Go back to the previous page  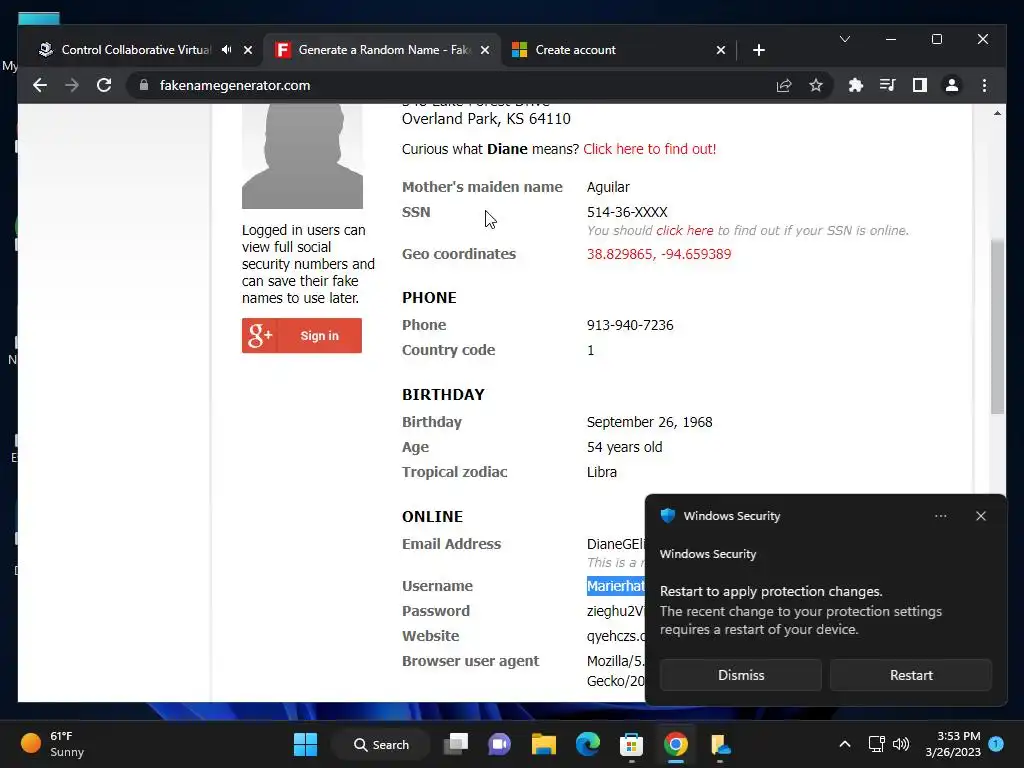[40, 86]
